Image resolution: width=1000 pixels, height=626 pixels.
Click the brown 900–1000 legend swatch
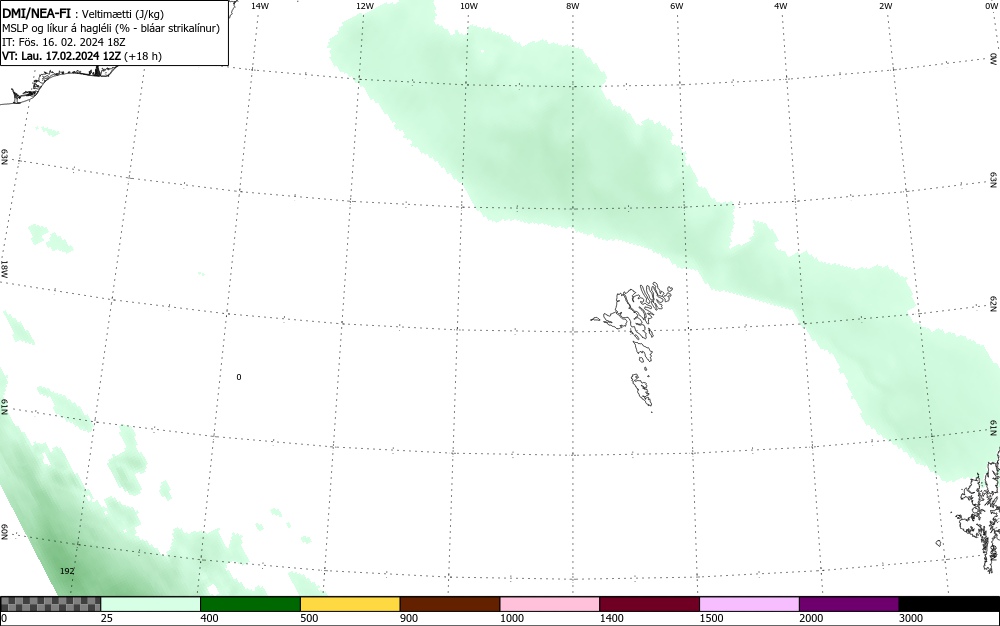pyautogui.click(x=450, y=604)
